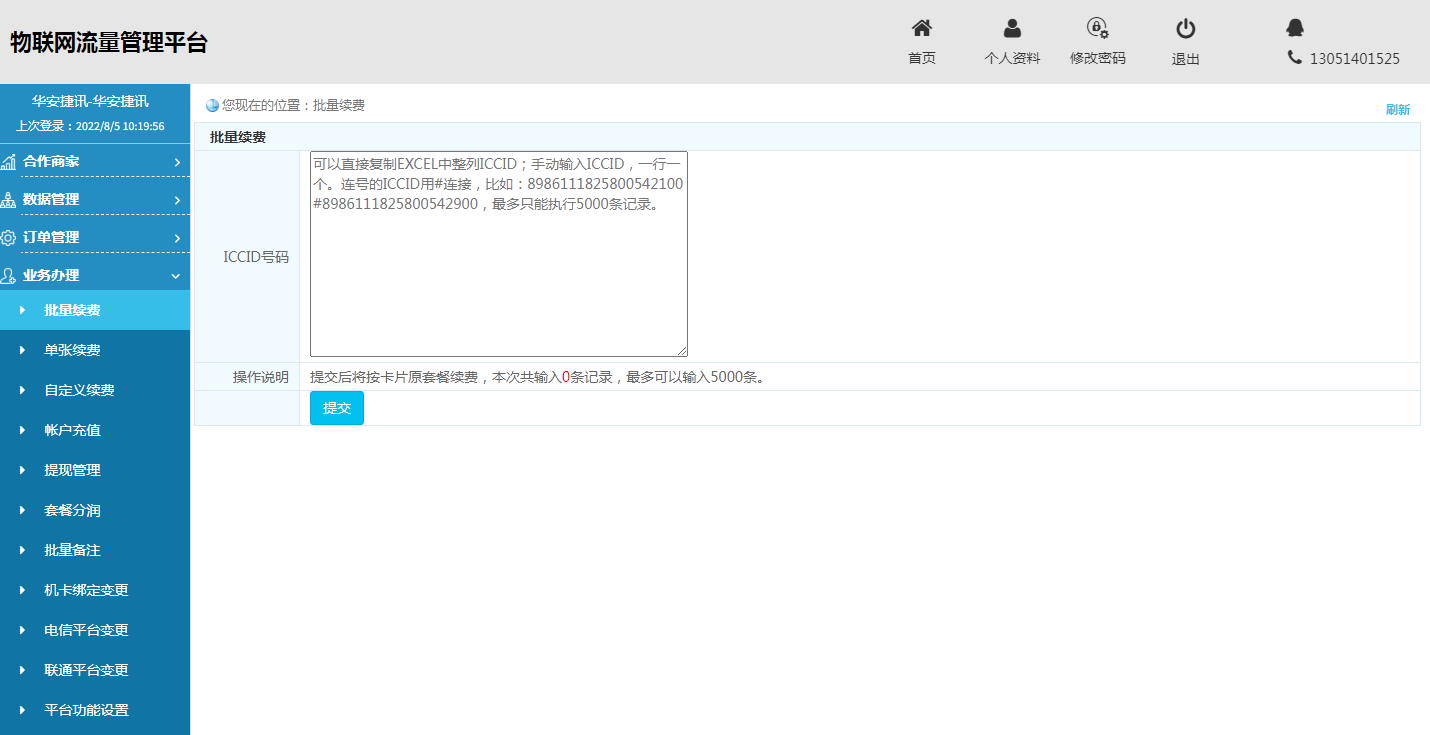This screenshot has height=735, width=1430.
Task: Expand the 合作商家 chevron
Action: (x=177, y=161)
